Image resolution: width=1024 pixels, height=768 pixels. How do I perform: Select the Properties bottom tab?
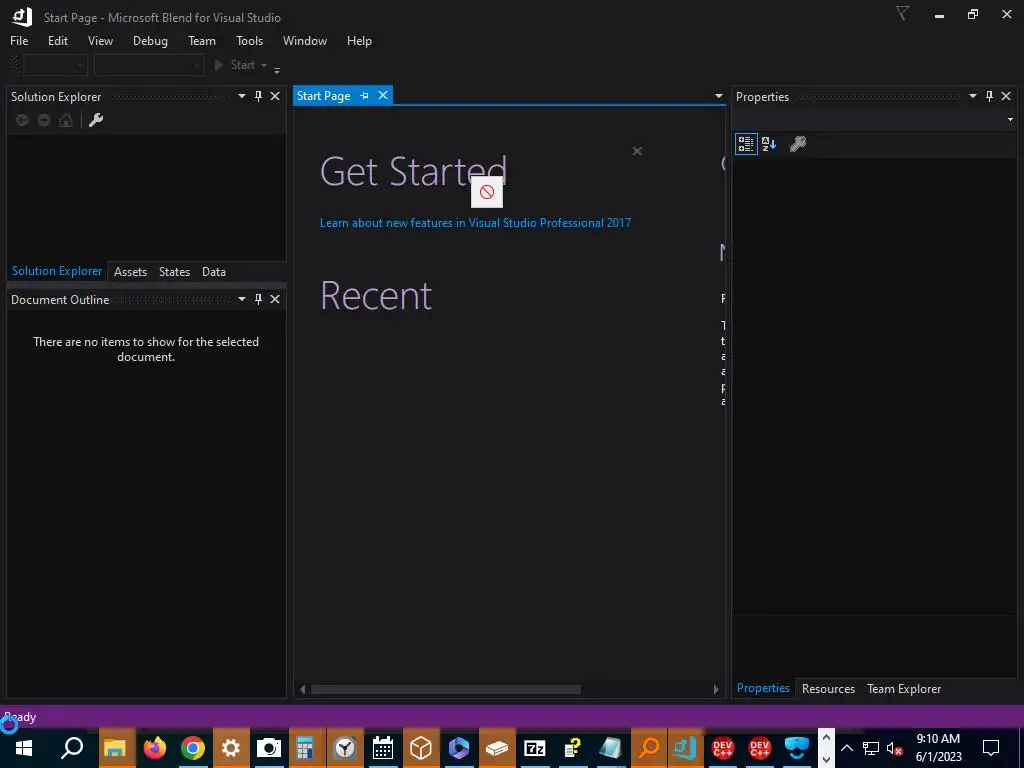763,688
